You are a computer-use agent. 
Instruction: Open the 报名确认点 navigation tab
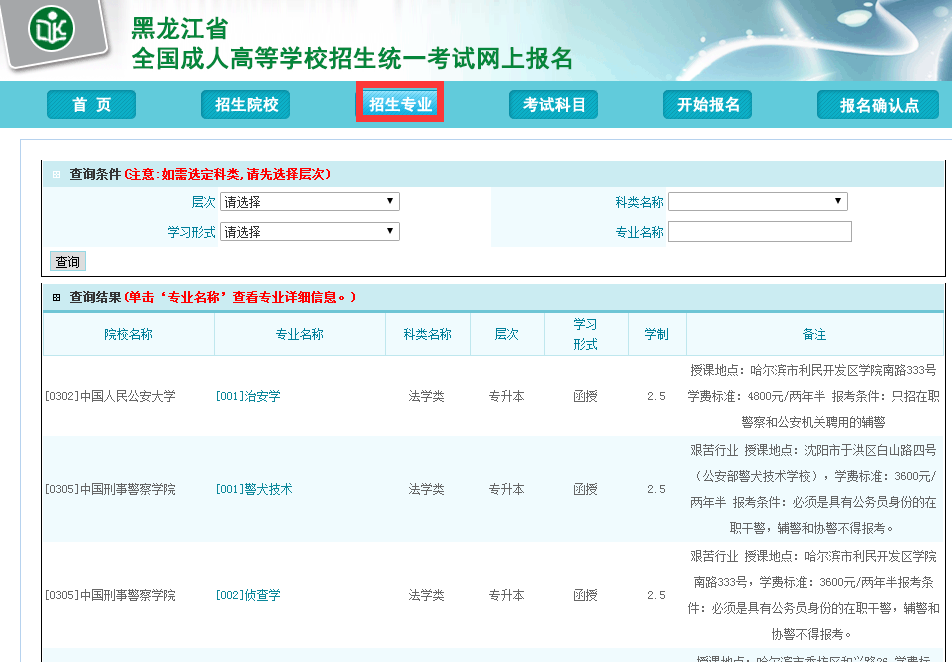(878, 104)
